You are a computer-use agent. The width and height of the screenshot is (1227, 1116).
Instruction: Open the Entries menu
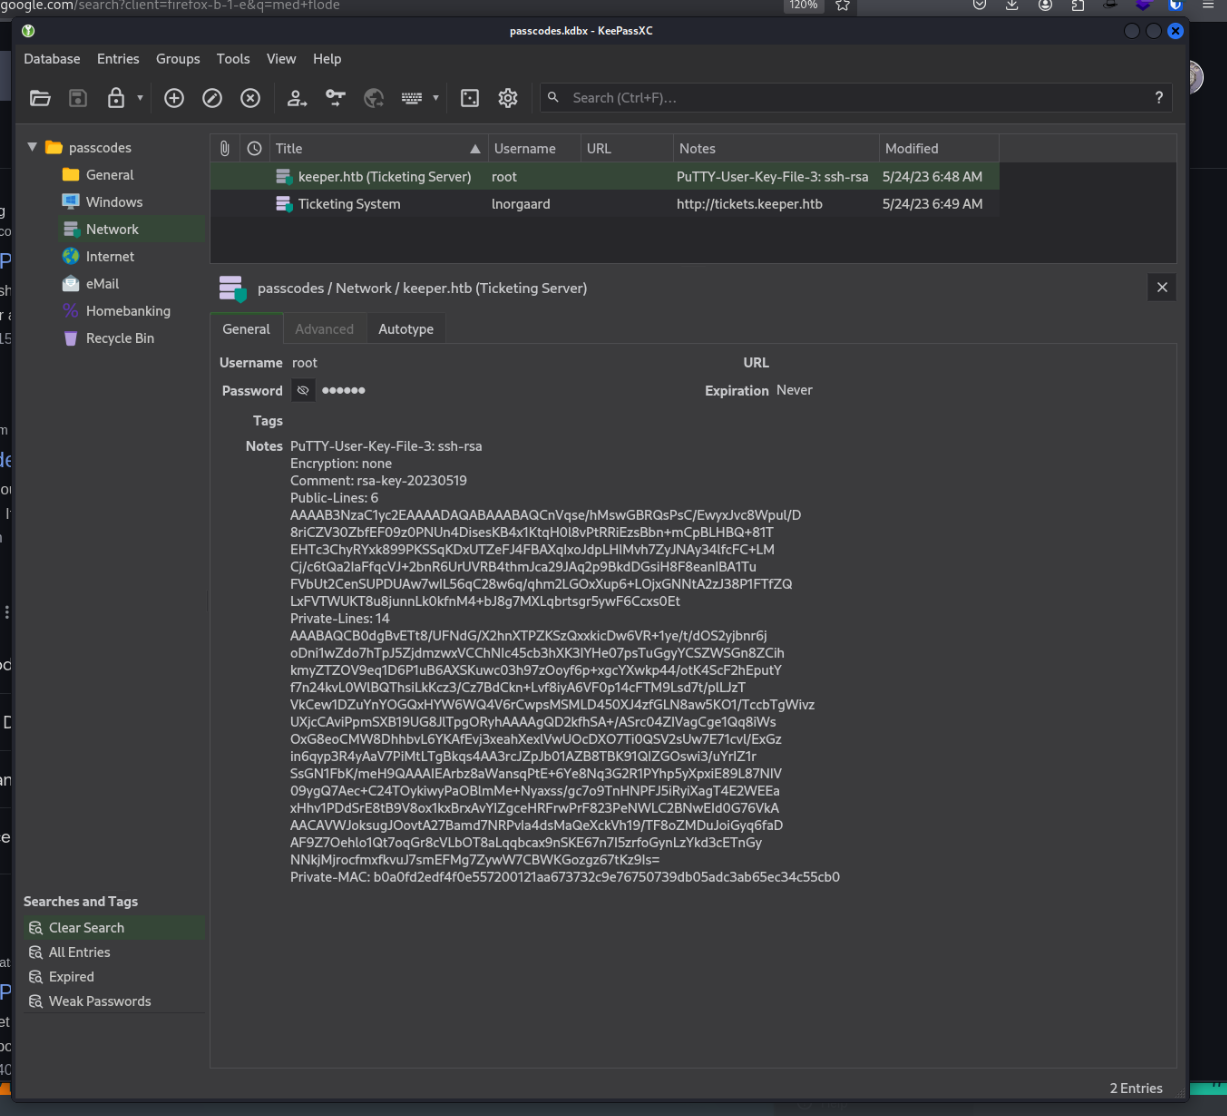(118, 59)
